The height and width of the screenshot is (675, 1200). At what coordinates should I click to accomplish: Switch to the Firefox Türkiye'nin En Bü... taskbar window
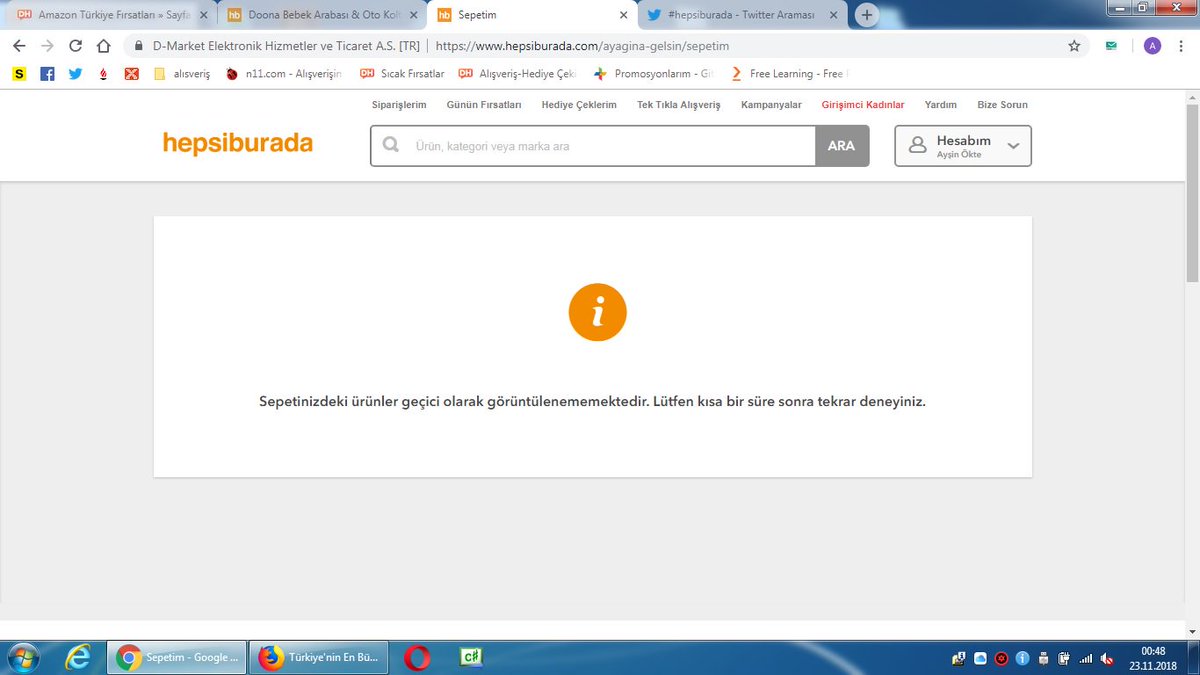coord(318,657)
